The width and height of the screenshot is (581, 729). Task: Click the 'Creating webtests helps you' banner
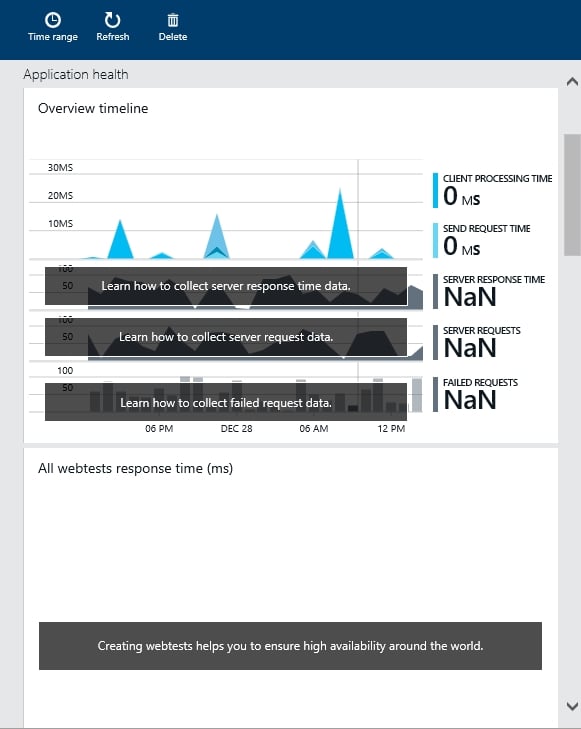pyautogui.click(x=290, y=646)
